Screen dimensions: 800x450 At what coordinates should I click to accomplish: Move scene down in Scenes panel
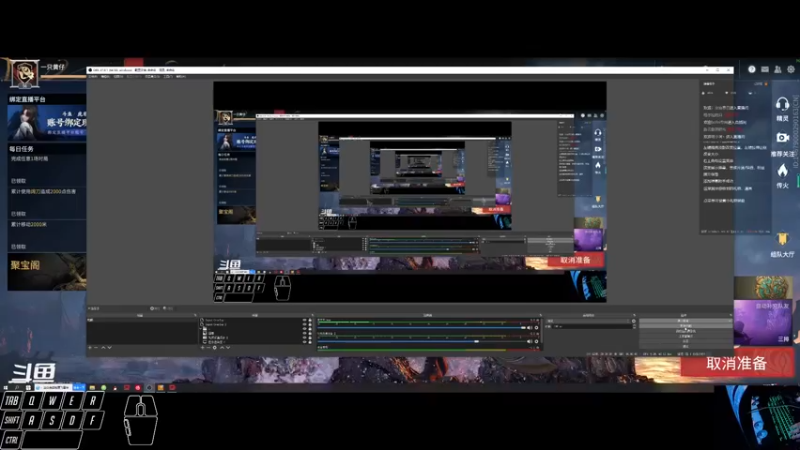click(x=110, y=347)
